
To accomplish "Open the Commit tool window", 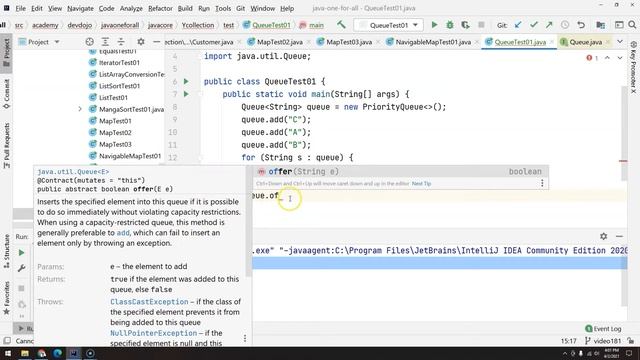I will pos(7,94).
